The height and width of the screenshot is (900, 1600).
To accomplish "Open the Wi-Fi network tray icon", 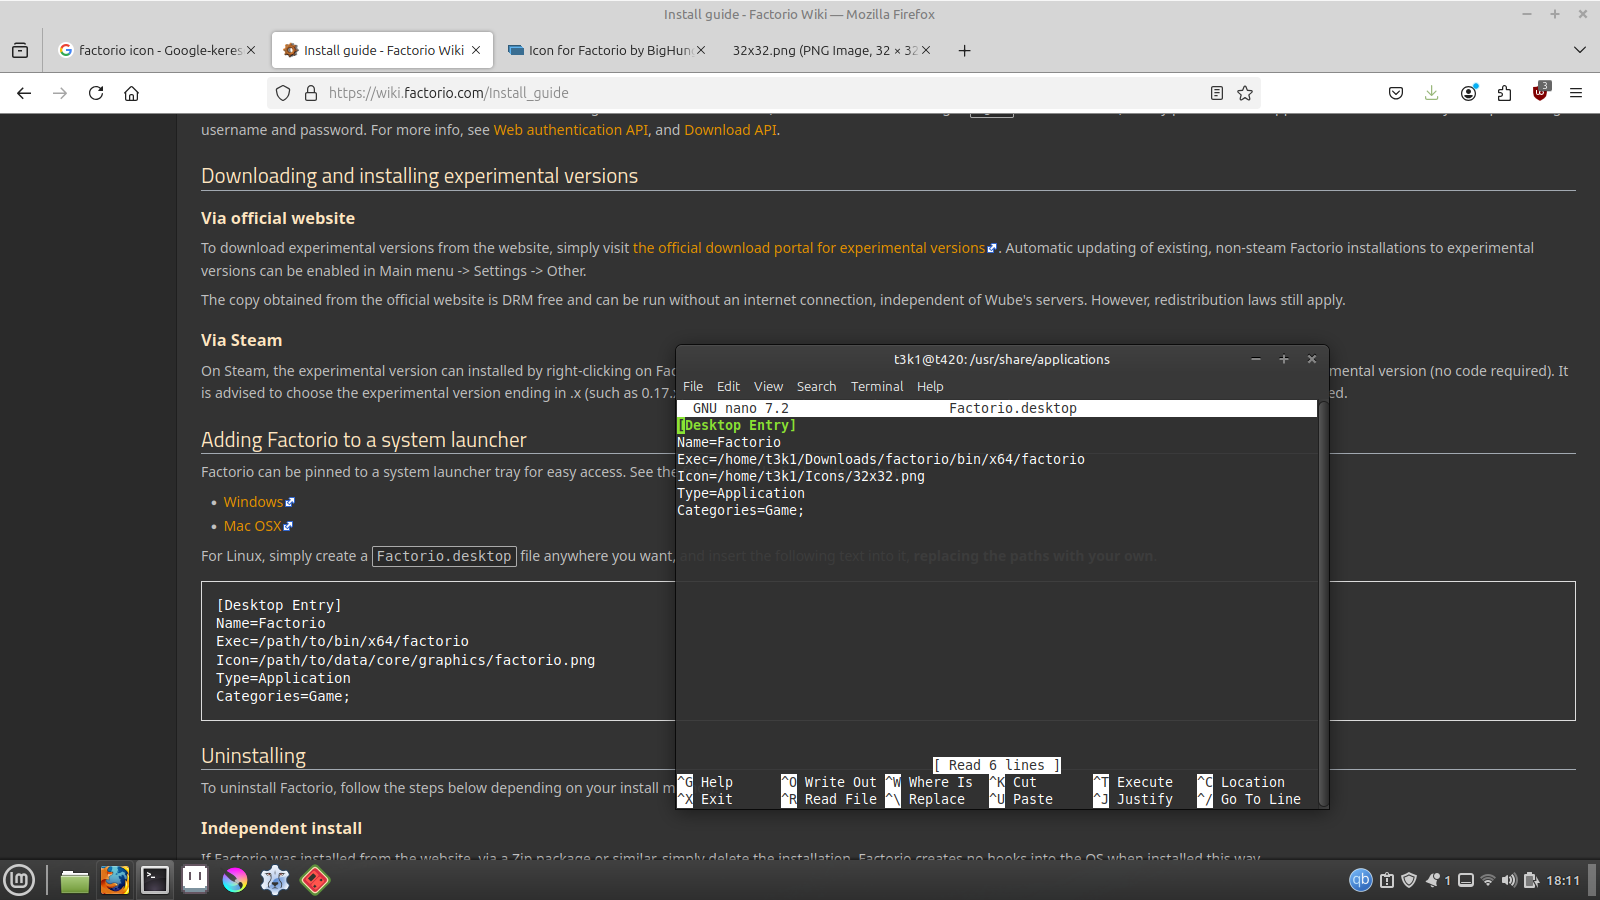I will pos(1488,880).
